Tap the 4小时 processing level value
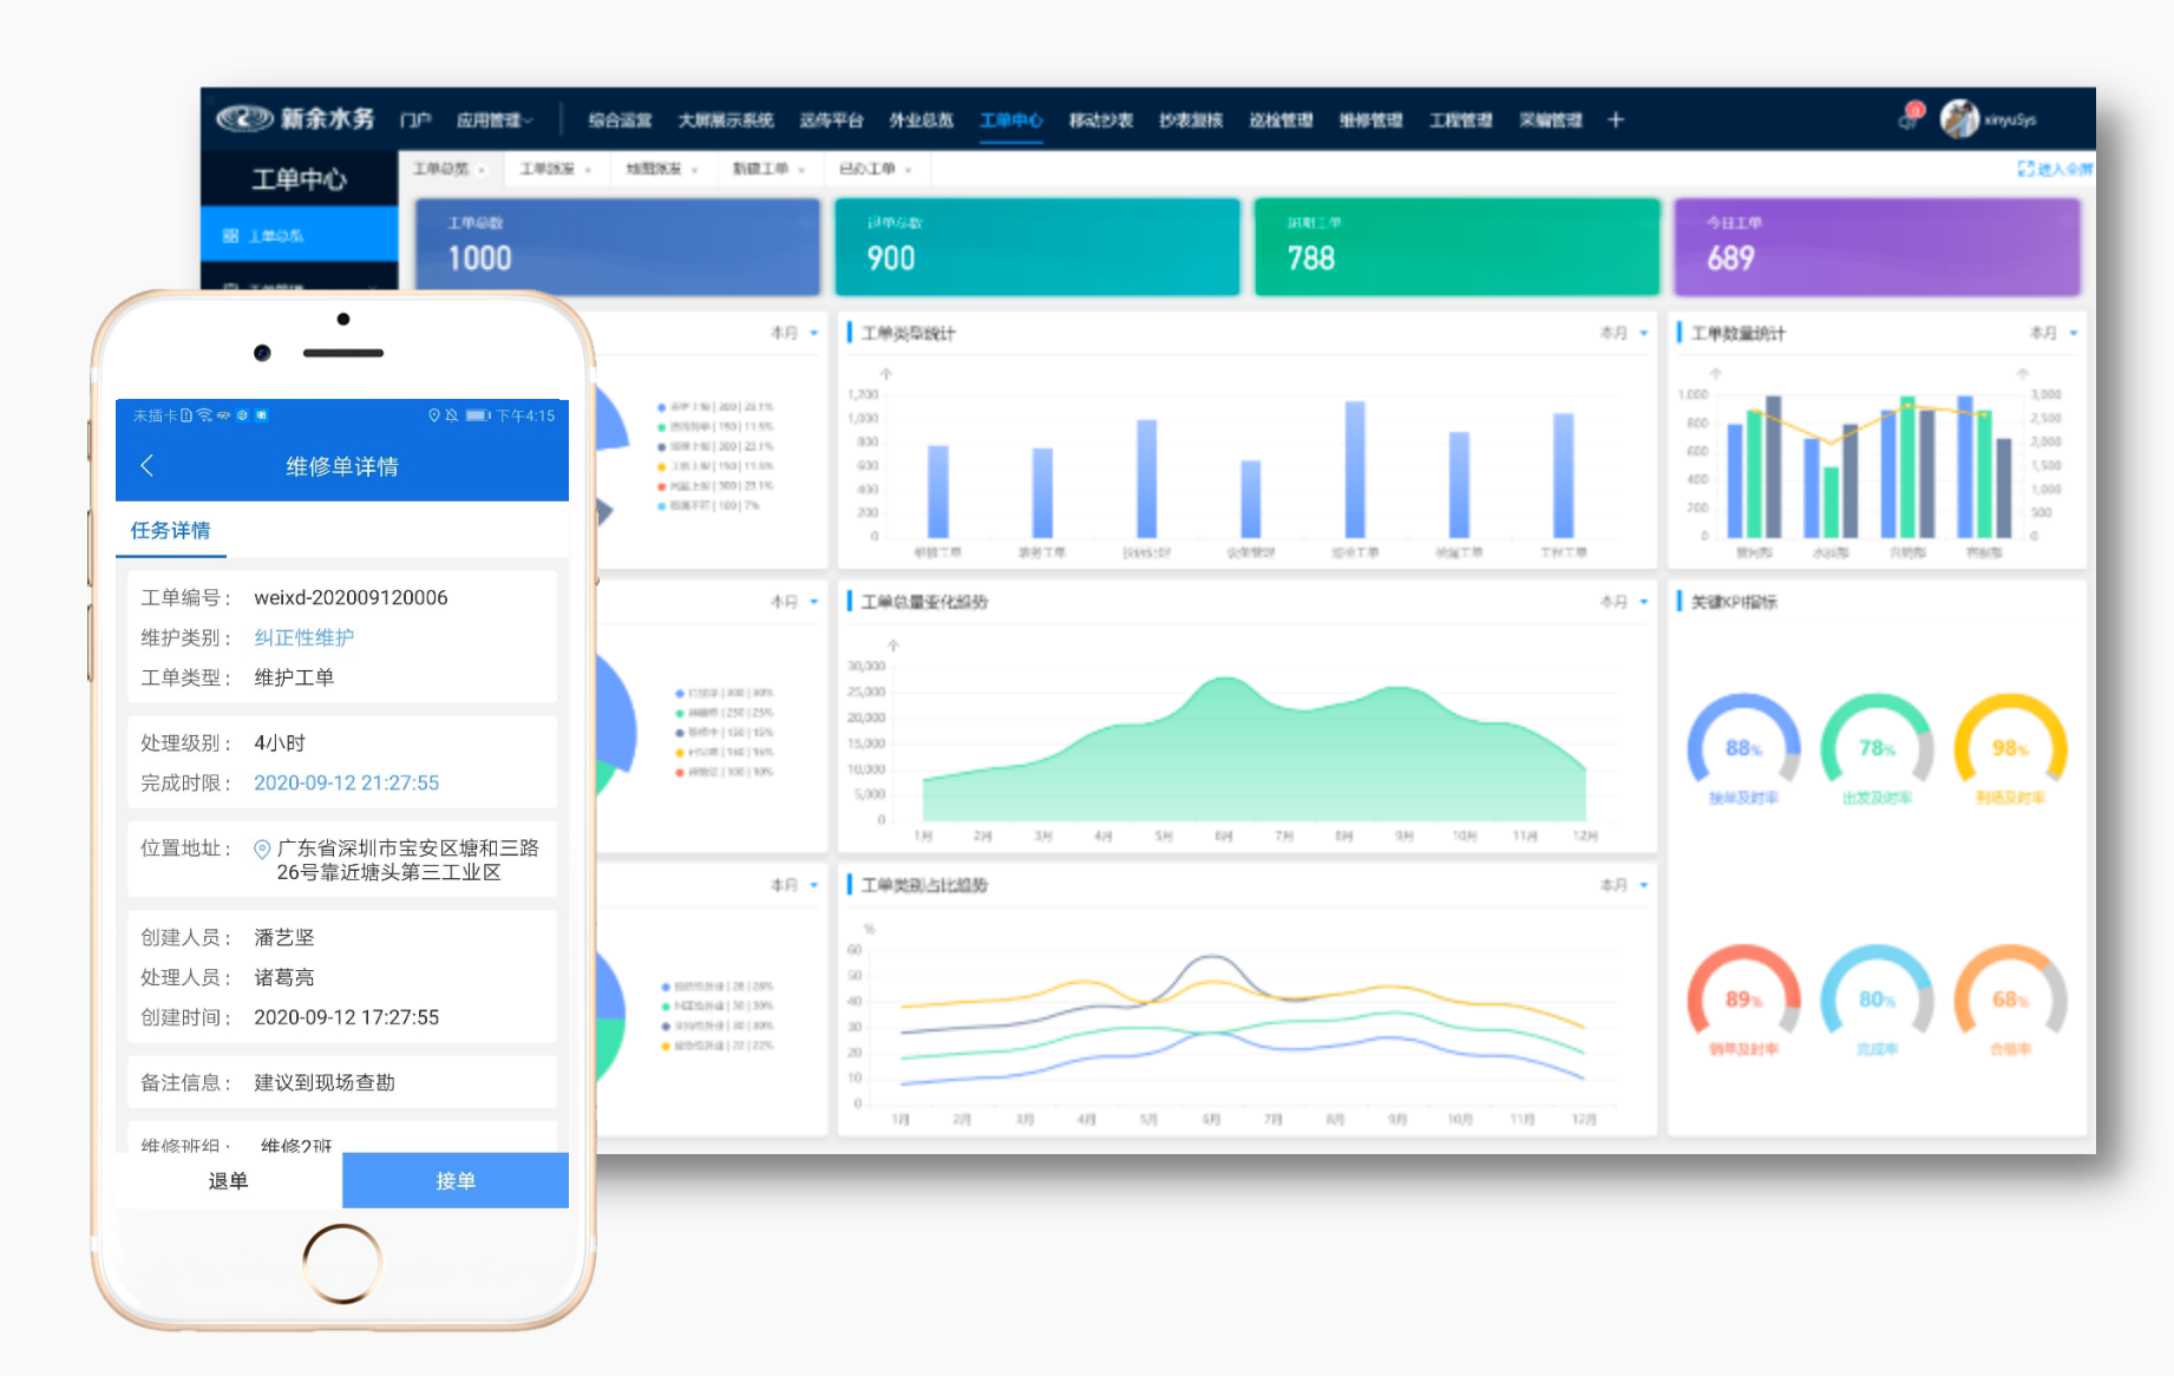This screenshot has height=1376, width=2174. tap(279, 743)
